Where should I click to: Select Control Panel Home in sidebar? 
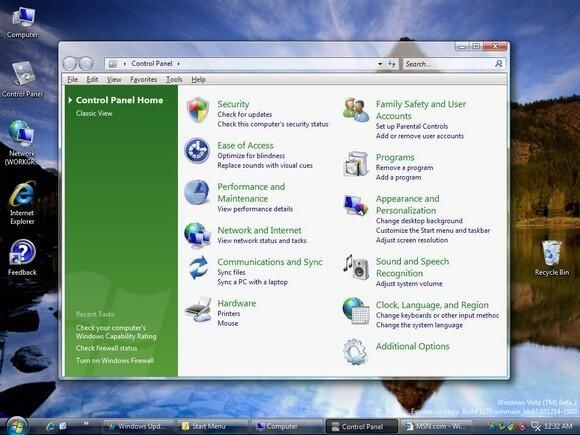point(119,100)
